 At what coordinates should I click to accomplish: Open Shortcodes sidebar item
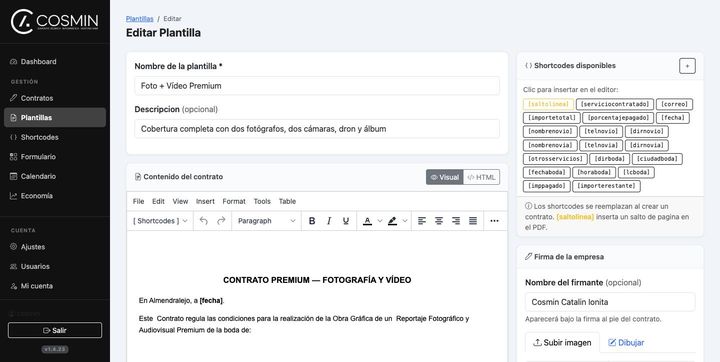[x=55, y=137]
